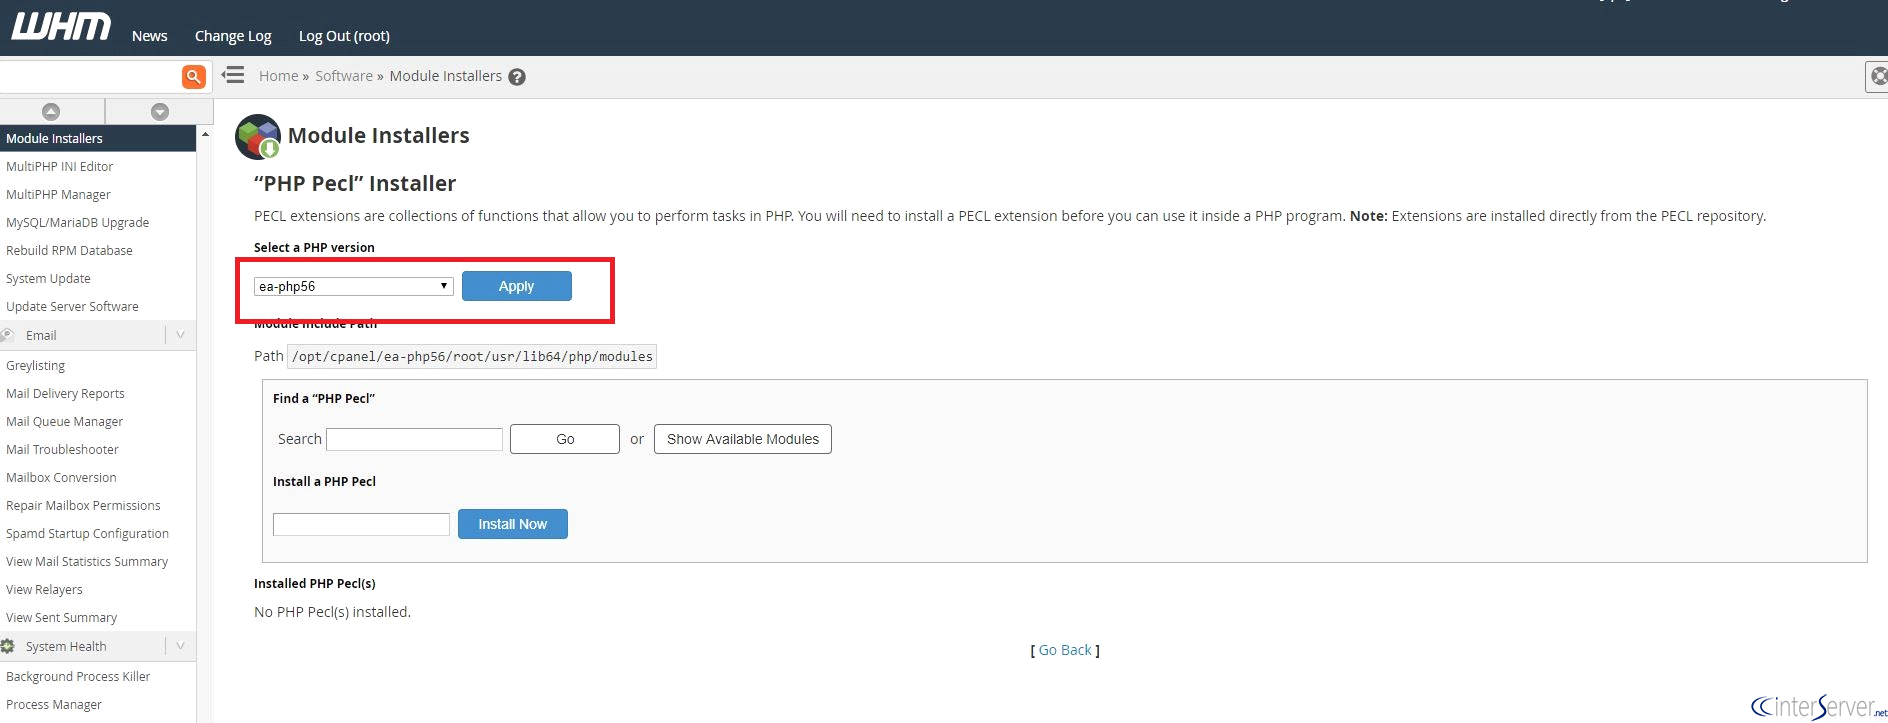Open Change Log in the top menu
This screenshot has width=1888, height=723.
click(x=233, y=36)
